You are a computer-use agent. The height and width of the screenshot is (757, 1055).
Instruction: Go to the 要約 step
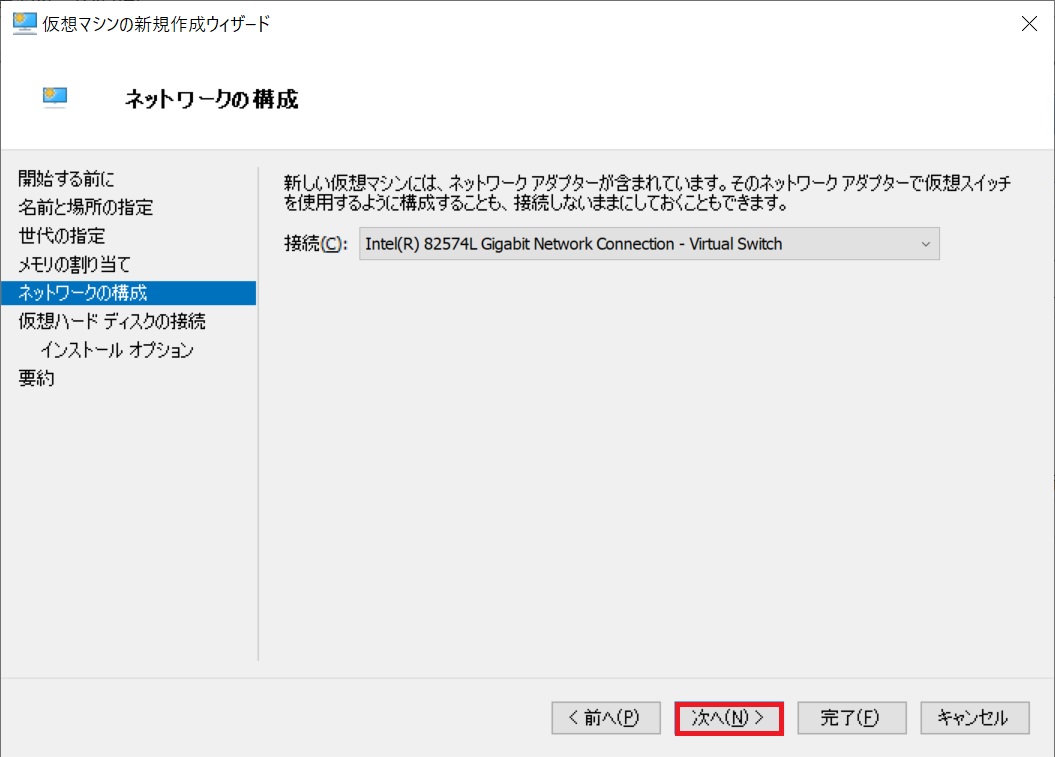tap(36, 378)
